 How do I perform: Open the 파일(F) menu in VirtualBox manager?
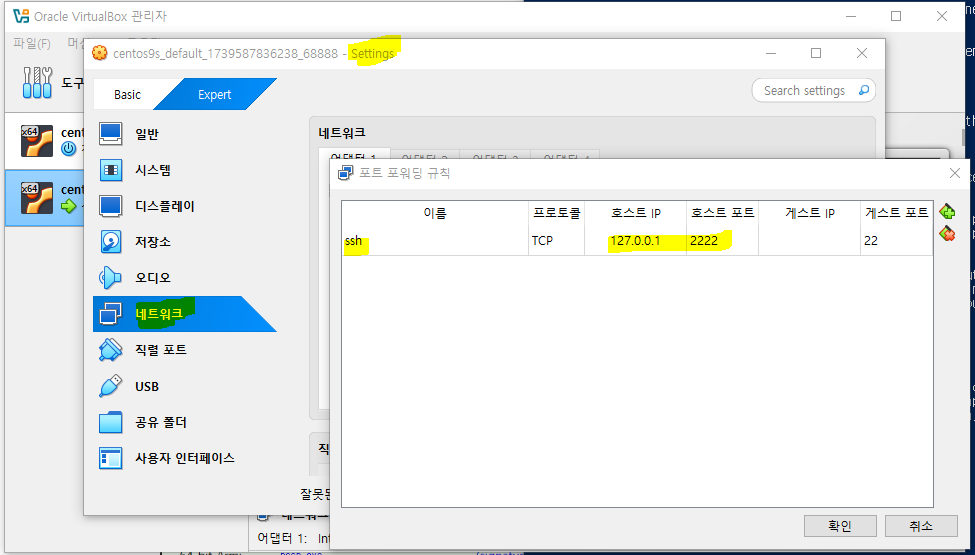point(32,44)
